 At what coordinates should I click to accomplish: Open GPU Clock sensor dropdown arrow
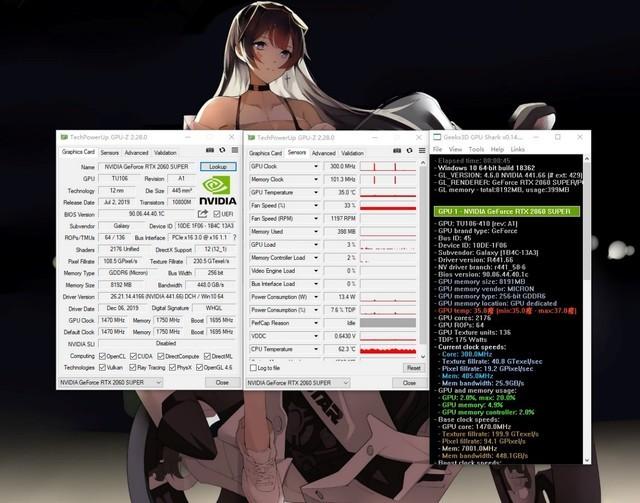(316, 166)
